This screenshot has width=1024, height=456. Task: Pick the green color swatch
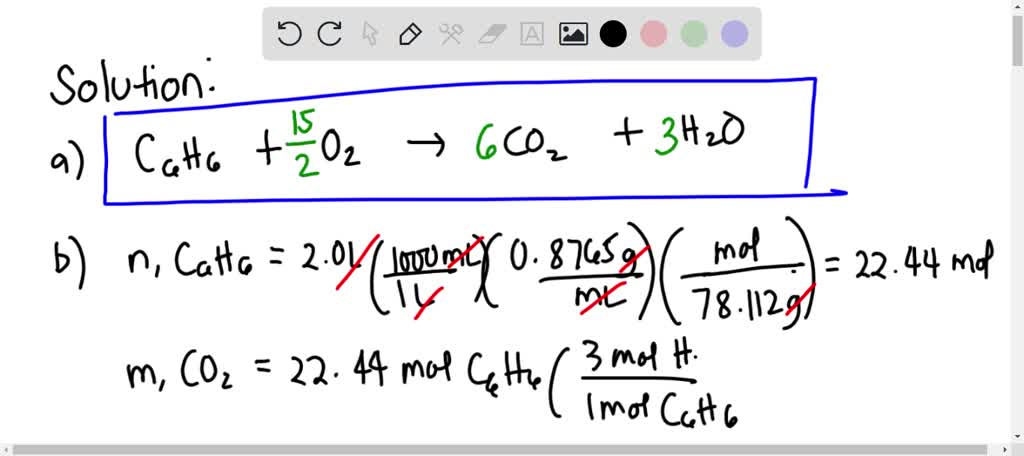694,34
